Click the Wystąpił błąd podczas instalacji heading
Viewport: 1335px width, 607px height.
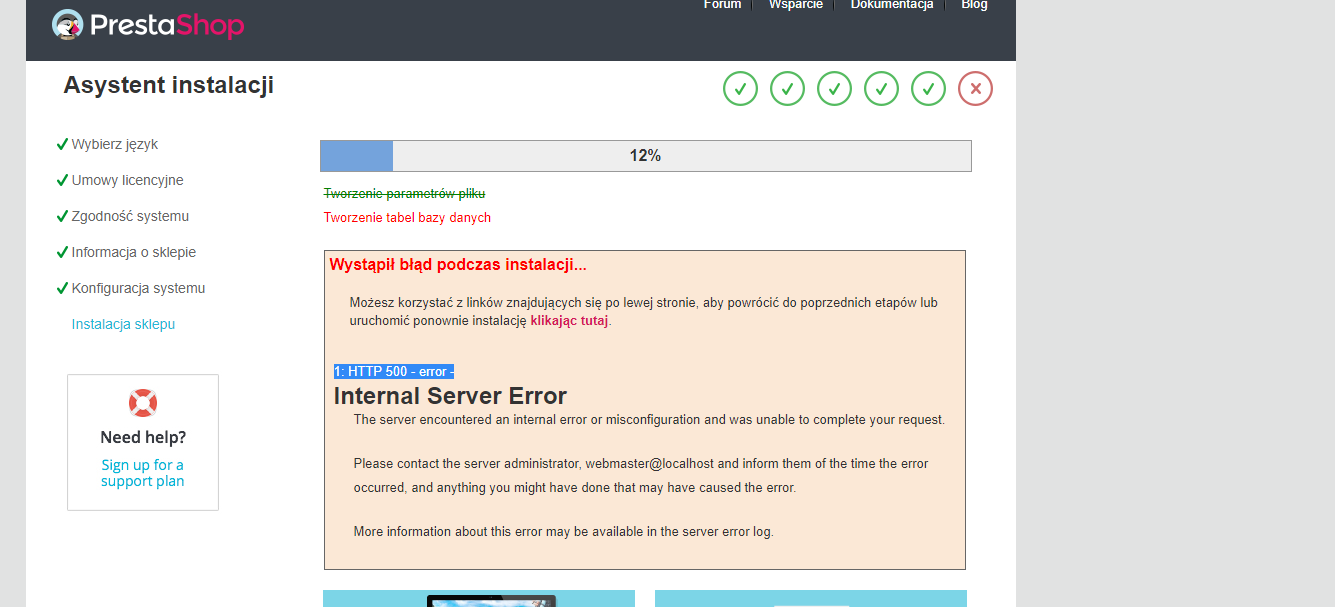[x=458, y=265]
